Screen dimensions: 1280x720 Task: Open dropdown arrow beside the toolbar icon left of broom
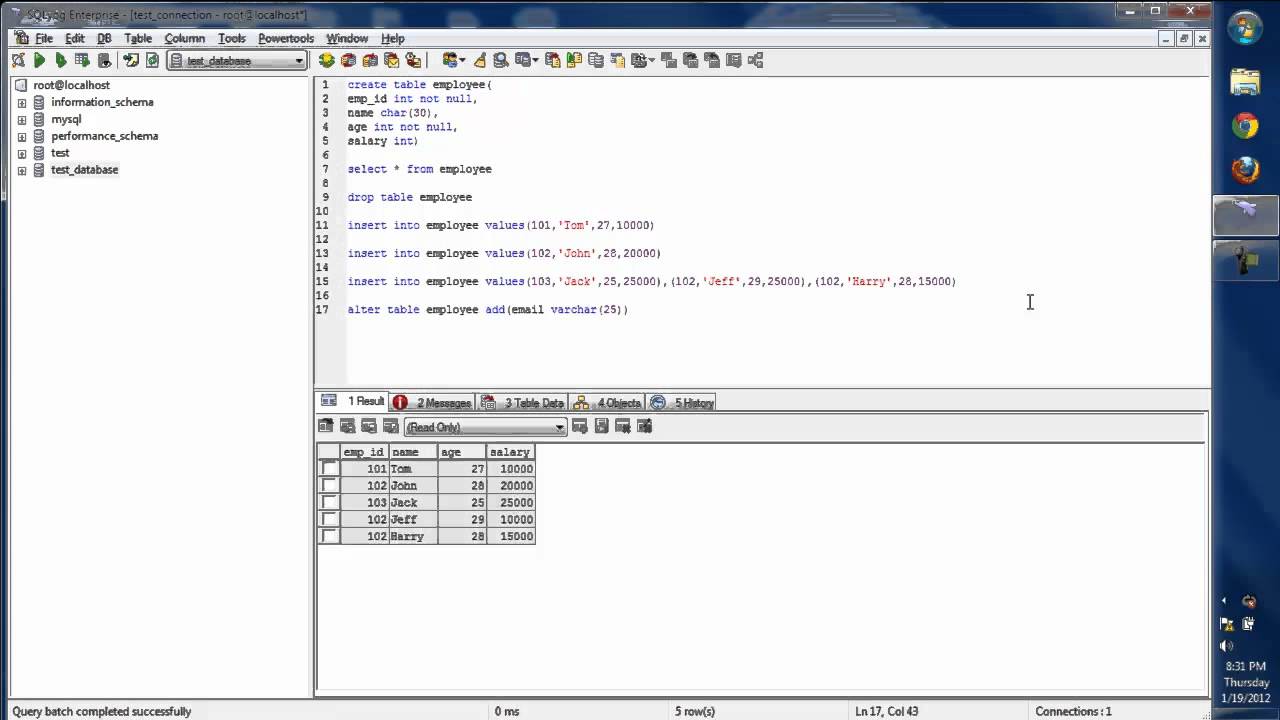pyautogui.click(x=463, y=61)
